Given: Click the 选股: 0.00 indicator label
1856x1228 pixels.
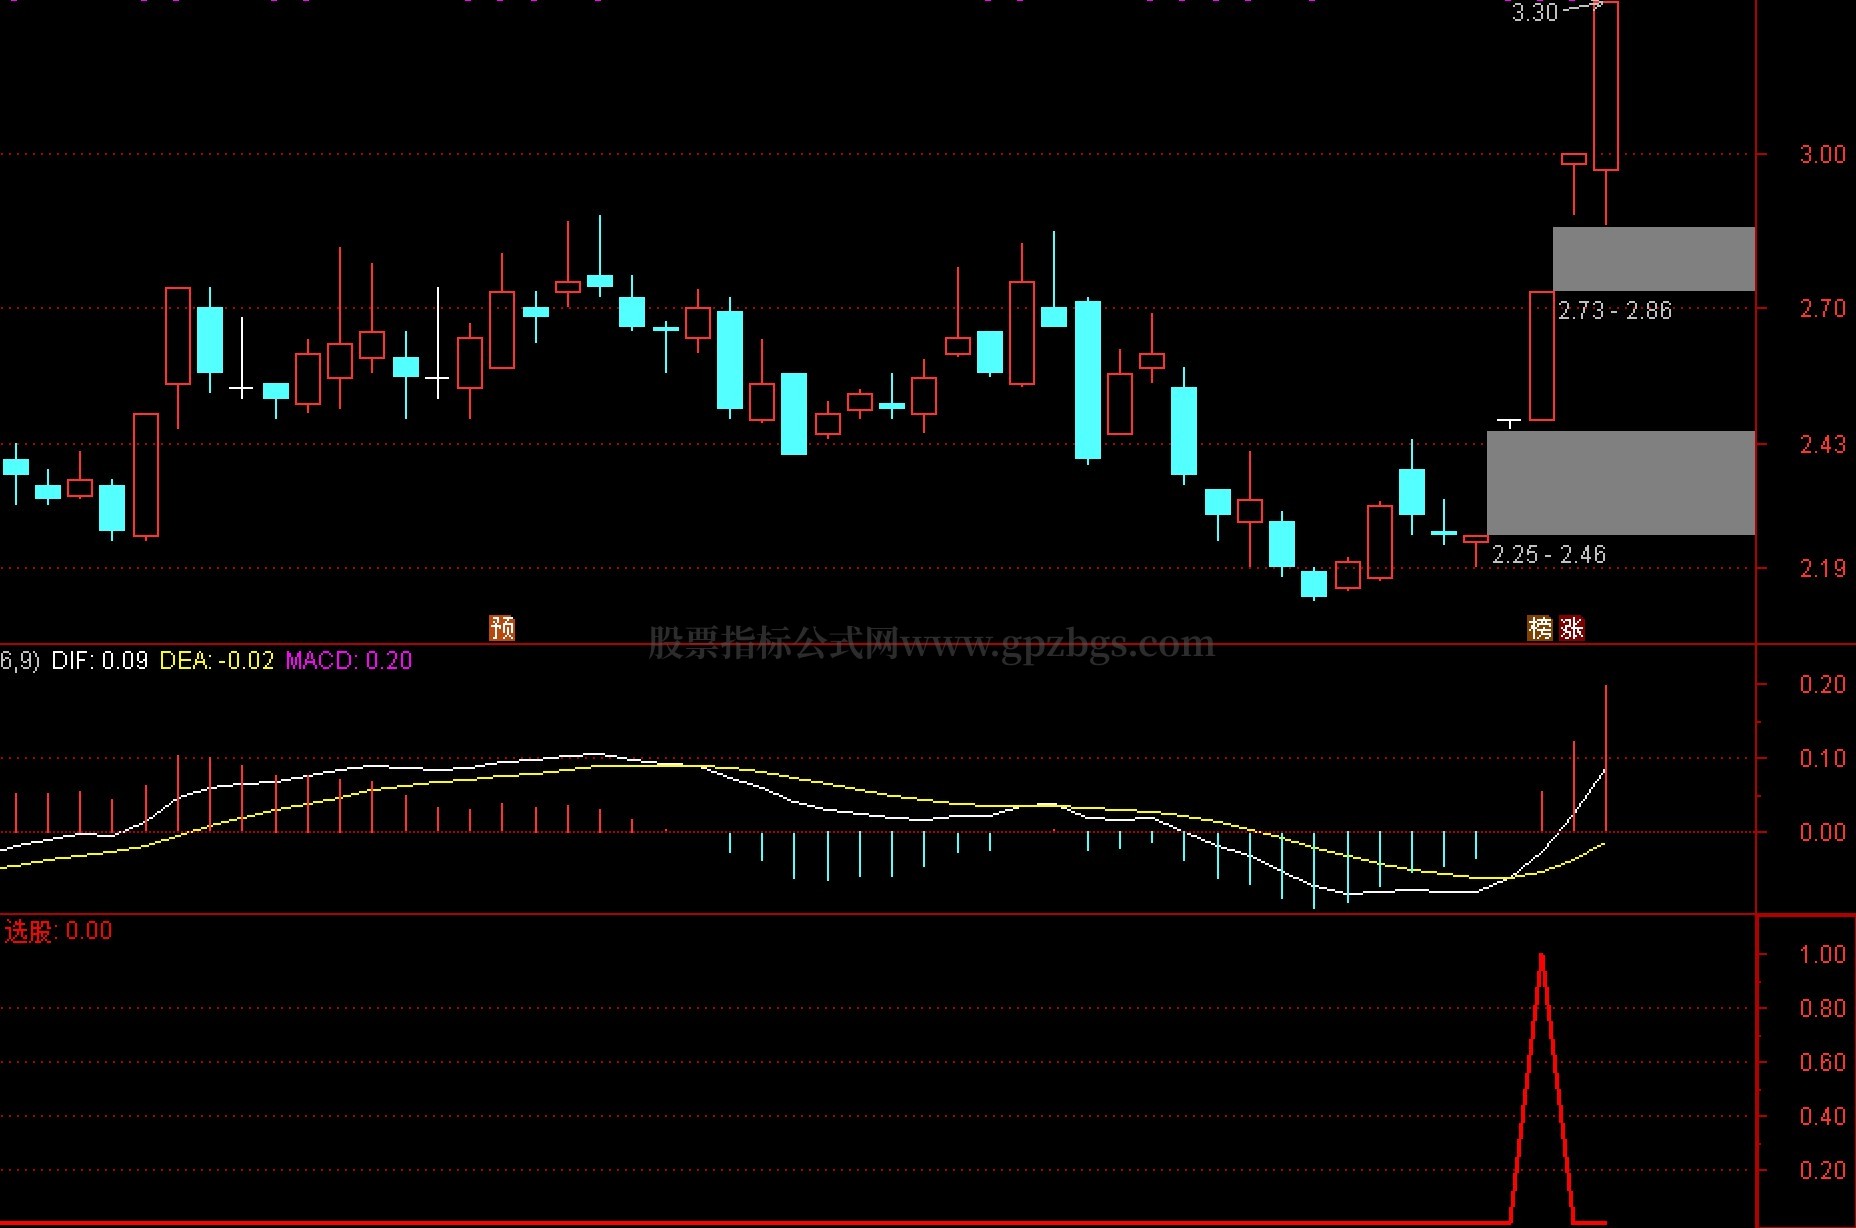Looking at the screenshot, I should click(x=58, y=931).
